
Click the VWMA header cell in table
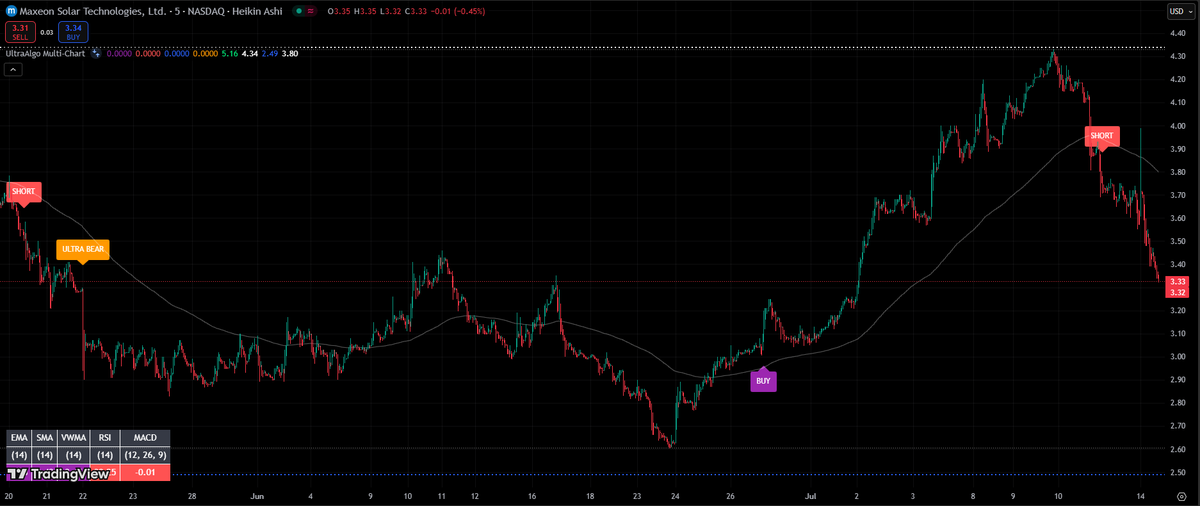point(73,438)
